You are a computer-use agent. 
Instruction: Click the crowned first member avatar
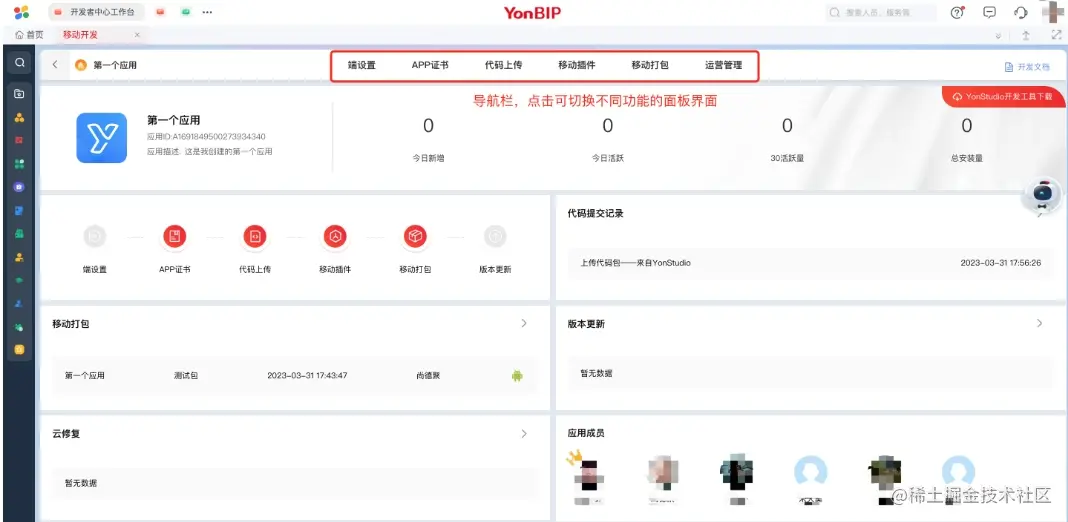[x=589, y=474]
